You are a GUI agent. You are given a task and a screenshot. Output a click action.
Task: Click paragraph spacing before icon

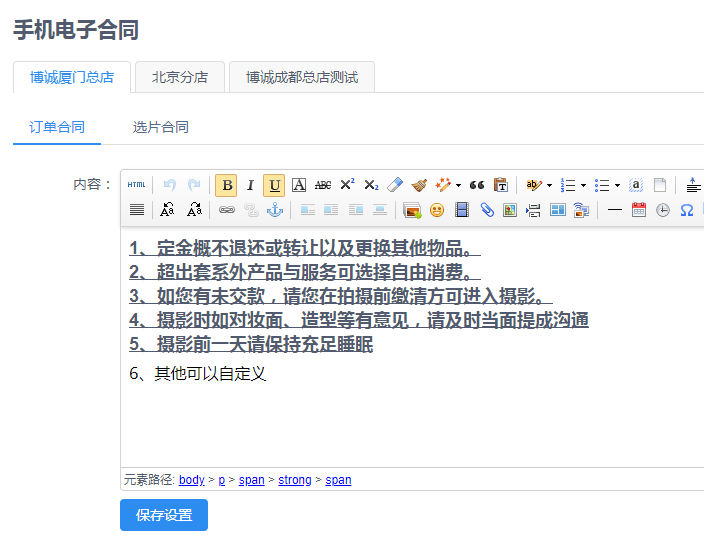click(693, 185)
